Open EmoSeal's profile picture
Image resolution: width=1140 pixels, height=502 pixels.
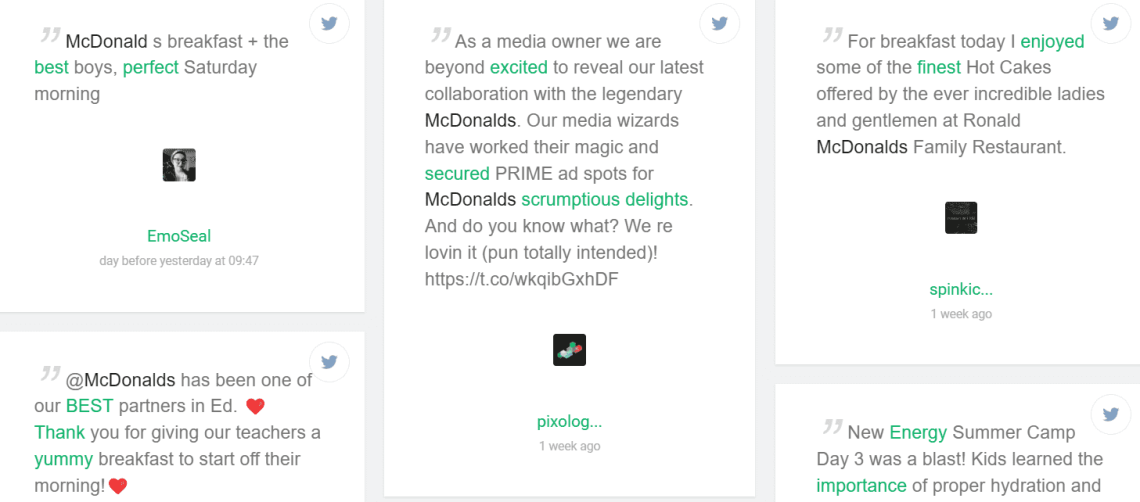click(x=179, y=165)
